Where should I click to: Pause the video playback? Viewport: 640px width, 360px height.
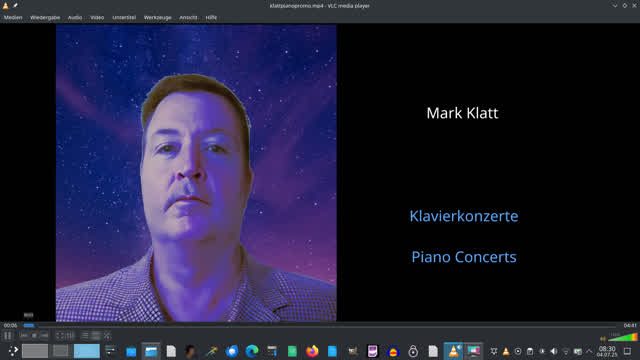8,336
